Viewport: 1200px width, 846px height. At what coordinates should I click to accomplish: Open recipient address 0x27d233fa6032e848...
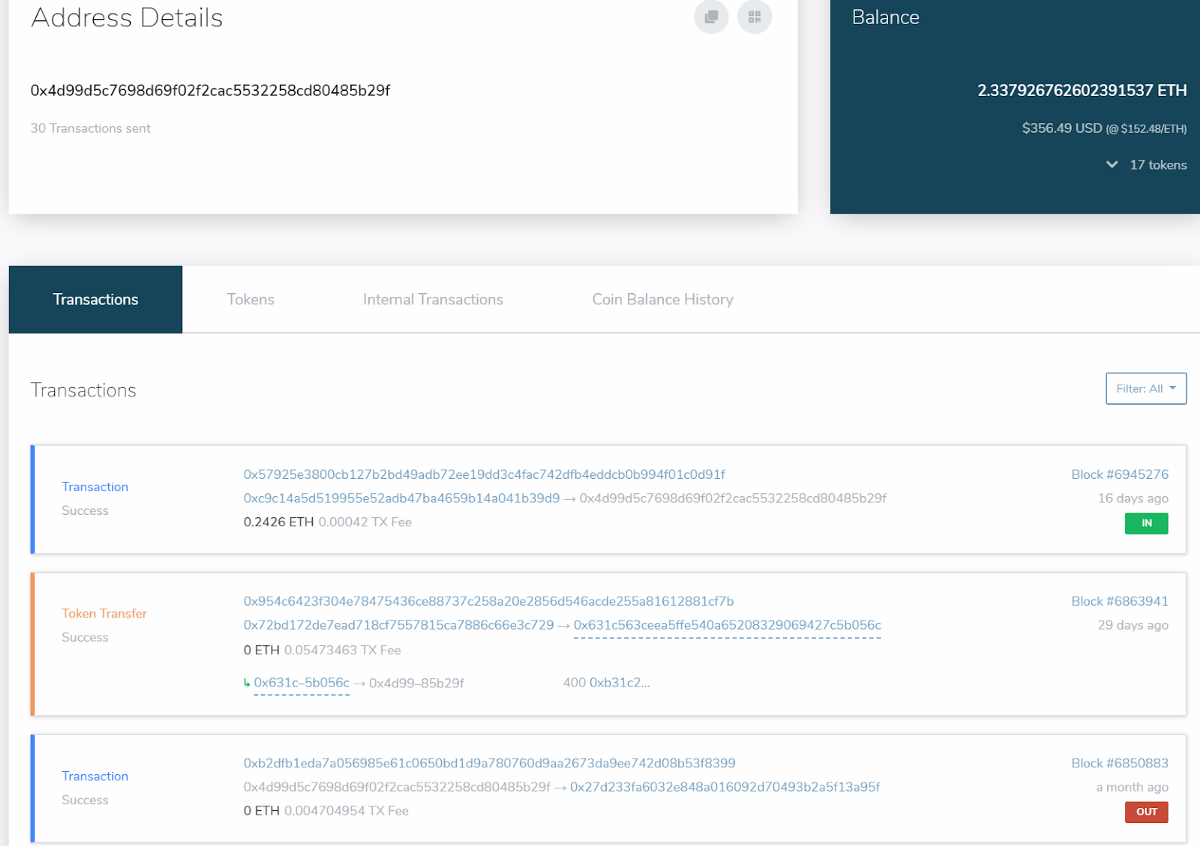tap(726, 787)
